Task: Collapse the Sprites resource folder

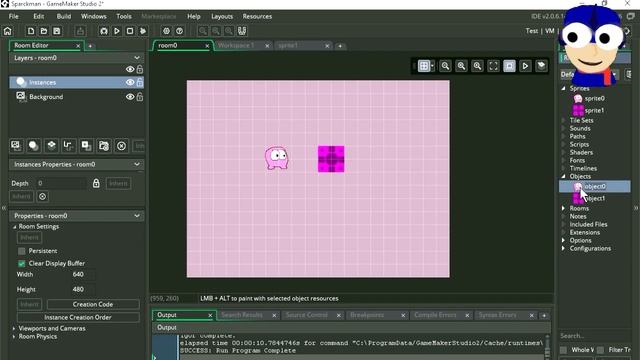Action: click(564, 88)
